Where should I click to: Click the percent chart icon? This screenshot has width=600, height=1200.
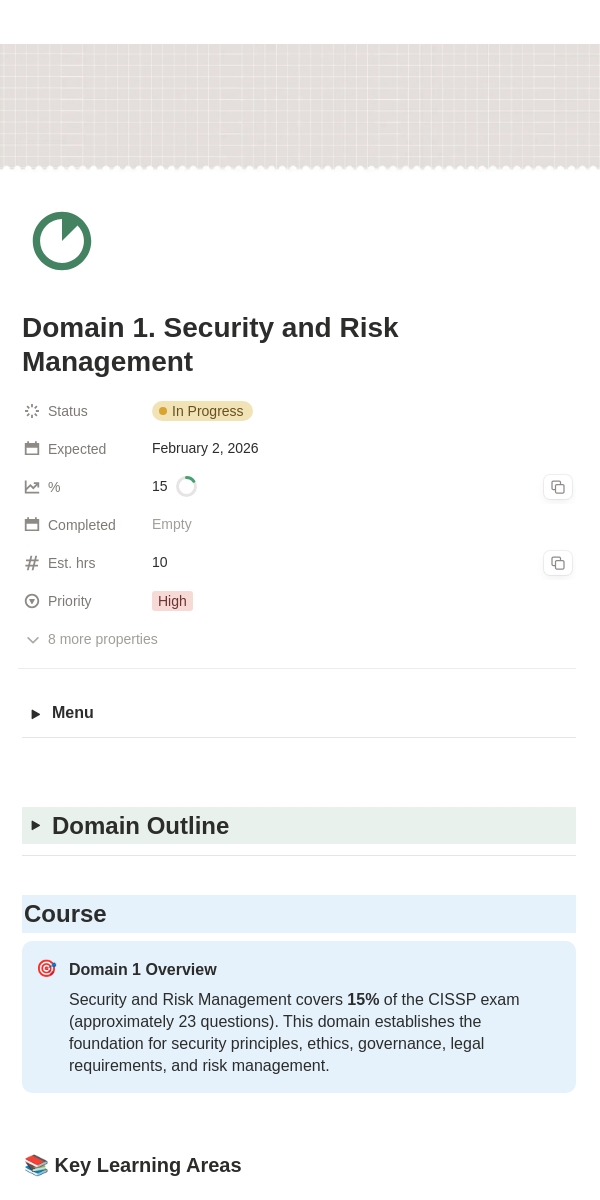32,487
